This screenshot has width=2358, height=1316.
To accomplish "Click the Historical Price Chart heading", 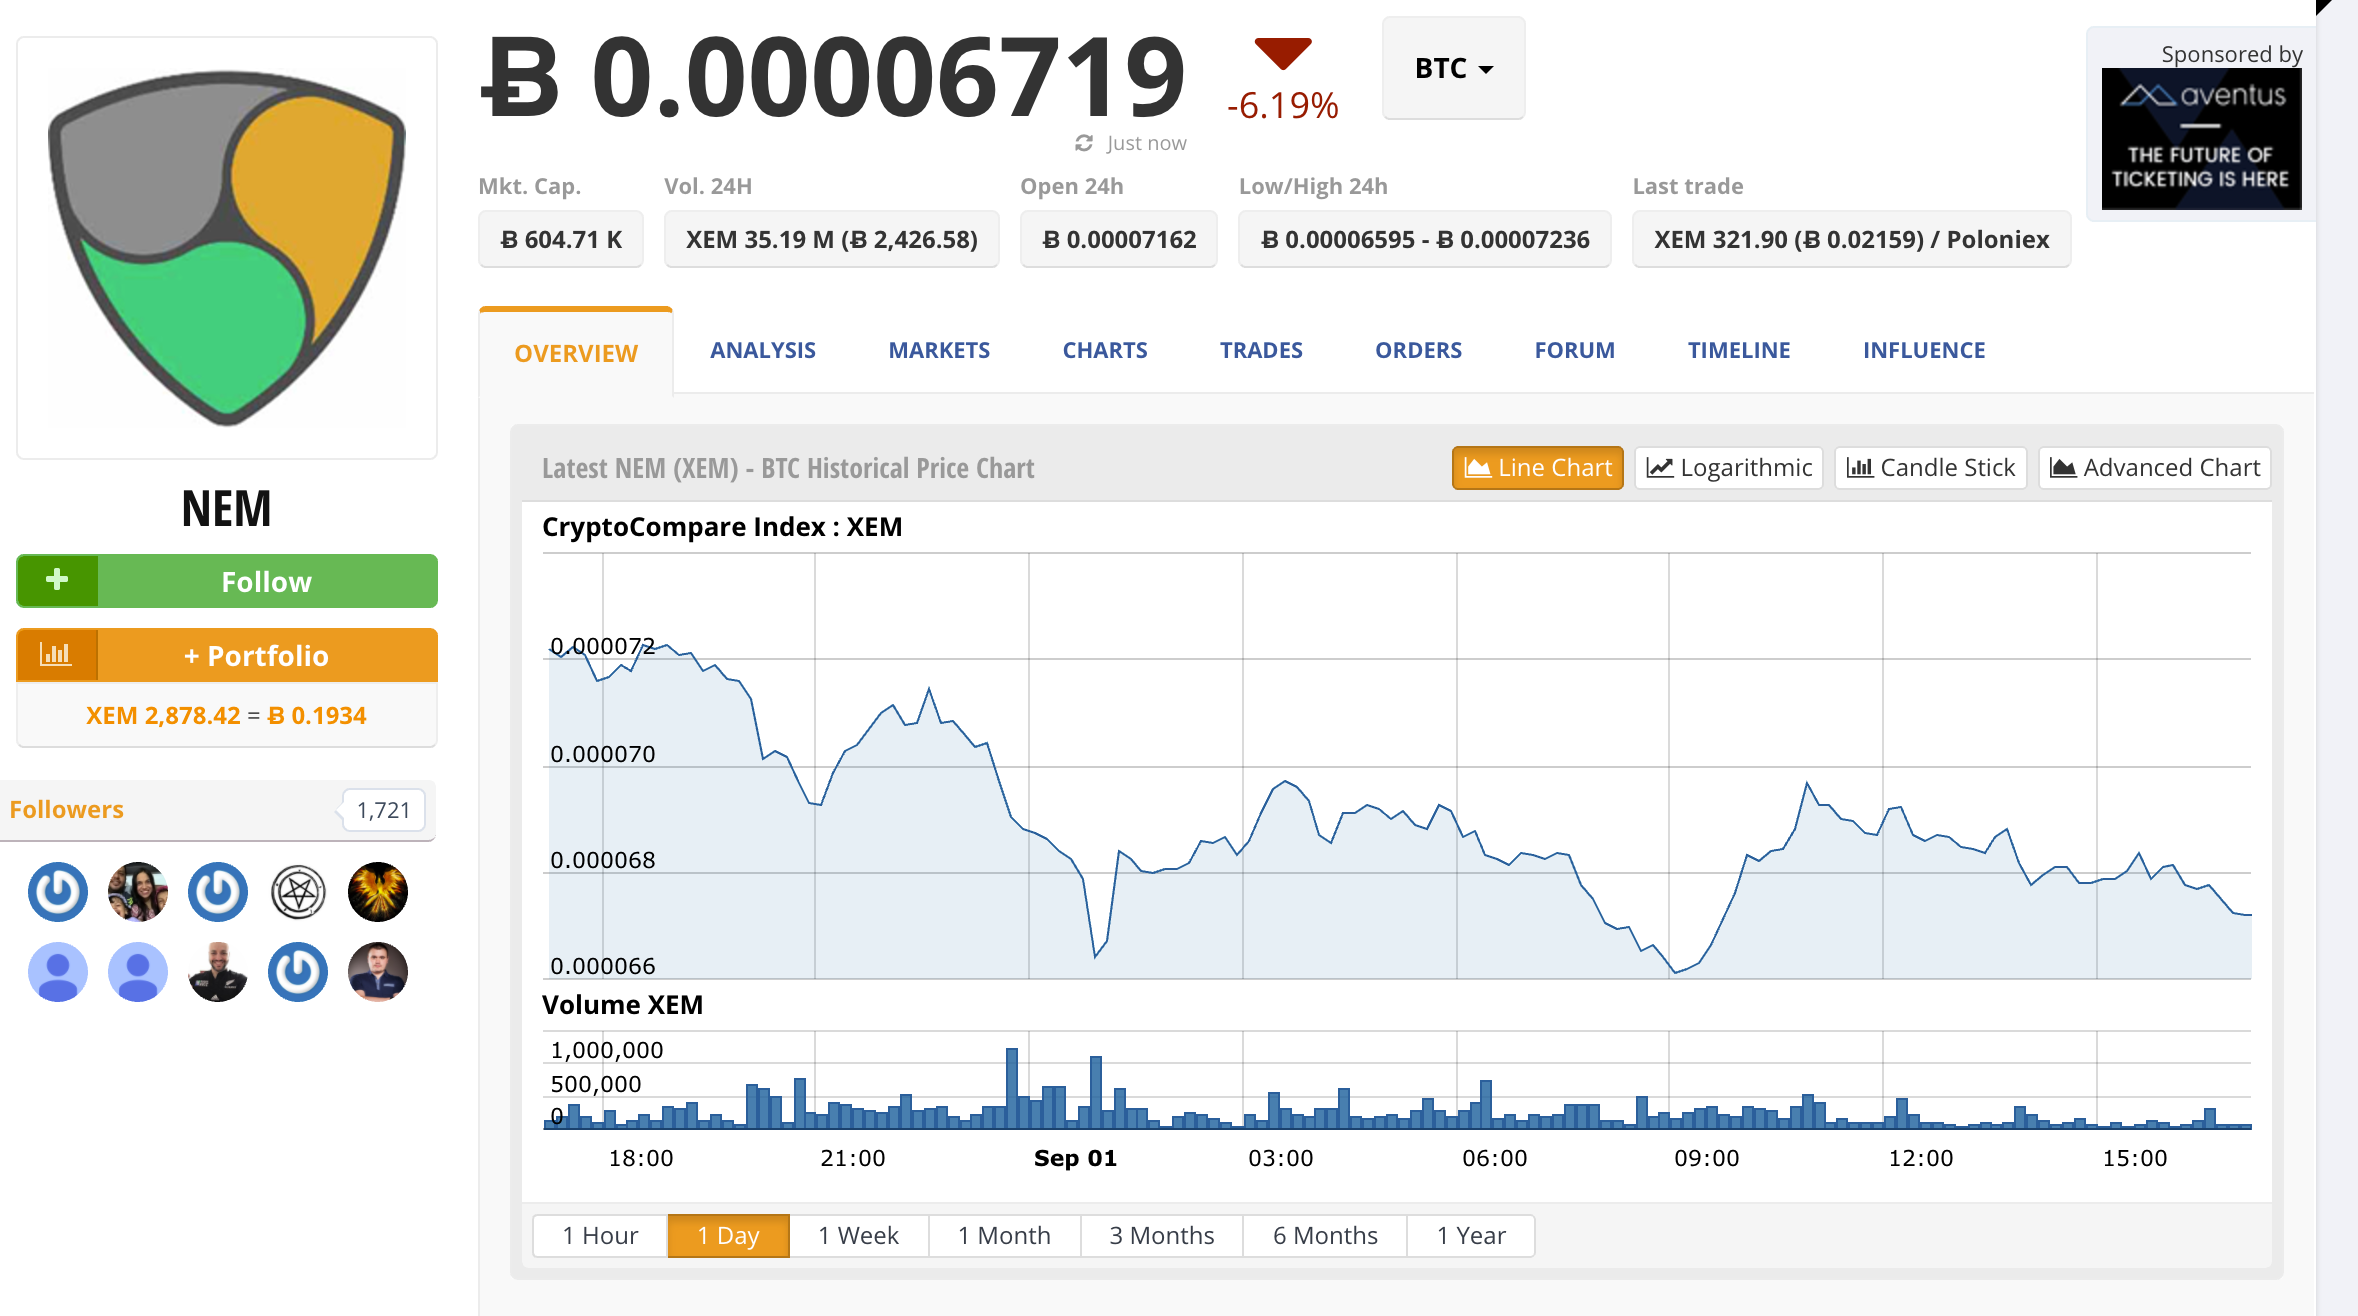I will tap(788, 468).
